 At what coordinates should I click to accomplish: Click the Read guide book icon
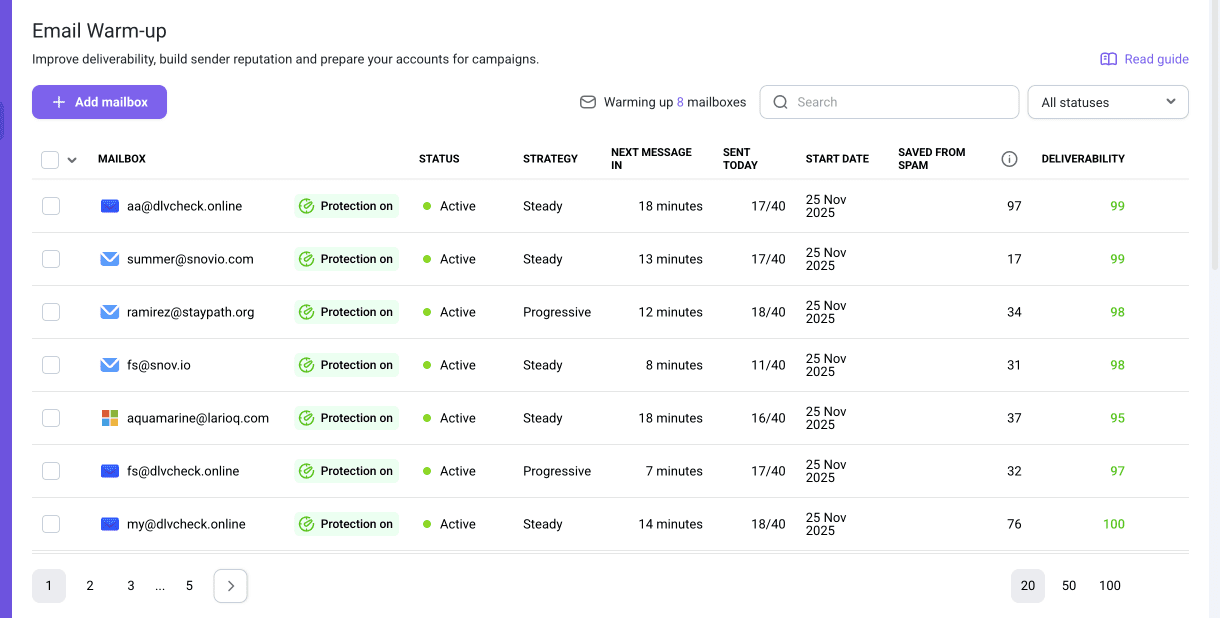click(x=1108, y=59)
